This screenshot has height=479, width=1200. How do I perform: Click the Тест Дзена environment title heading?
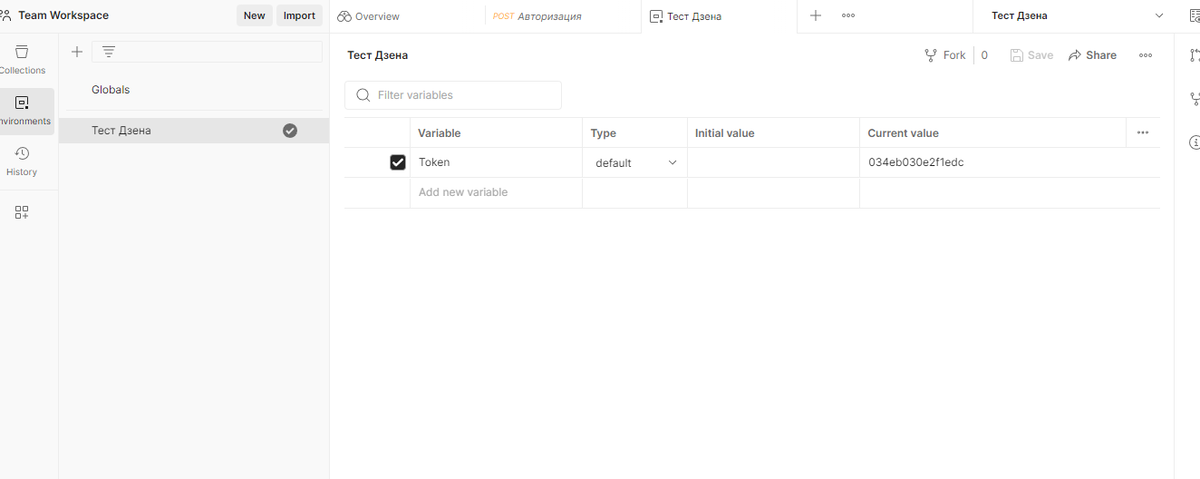click(x=377, y=55)
